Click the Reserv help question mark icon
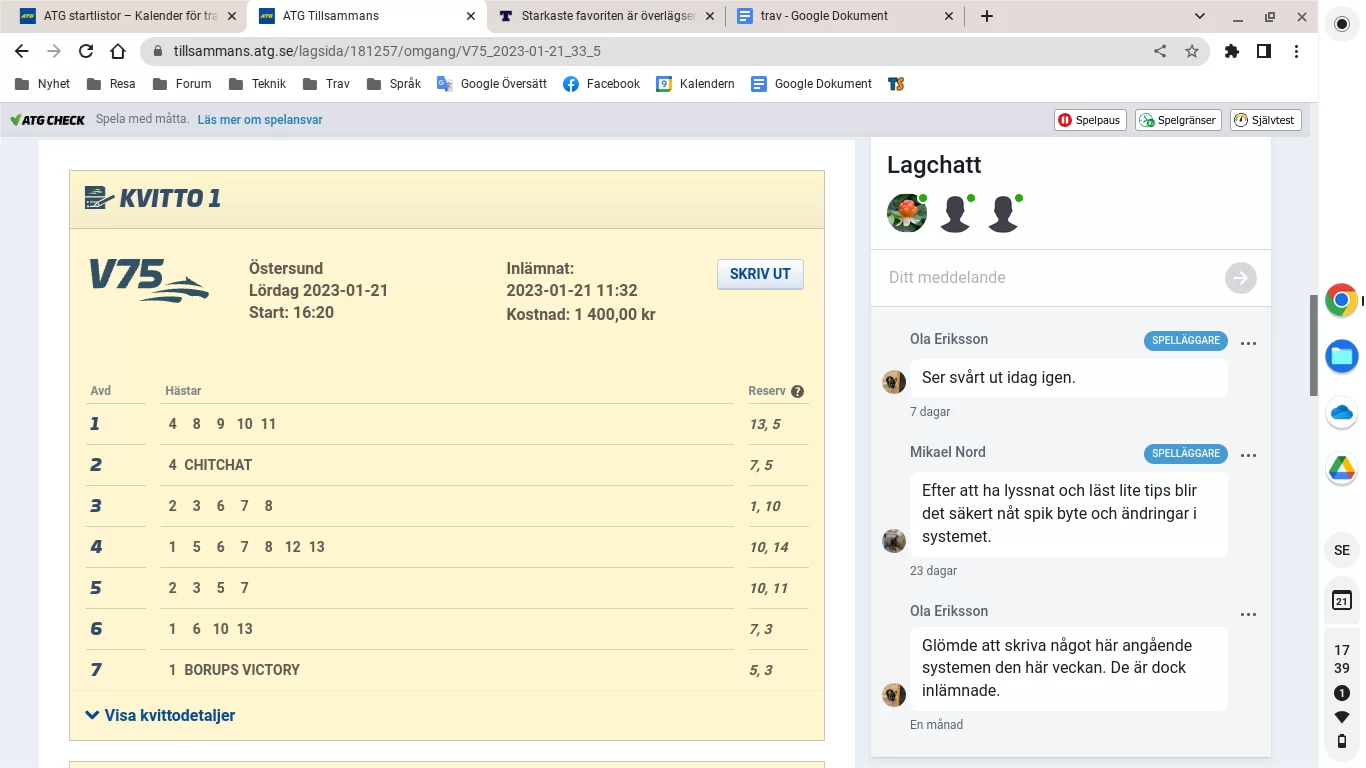Viewport: 1366px width, 768px height. (x=797, y=391)
